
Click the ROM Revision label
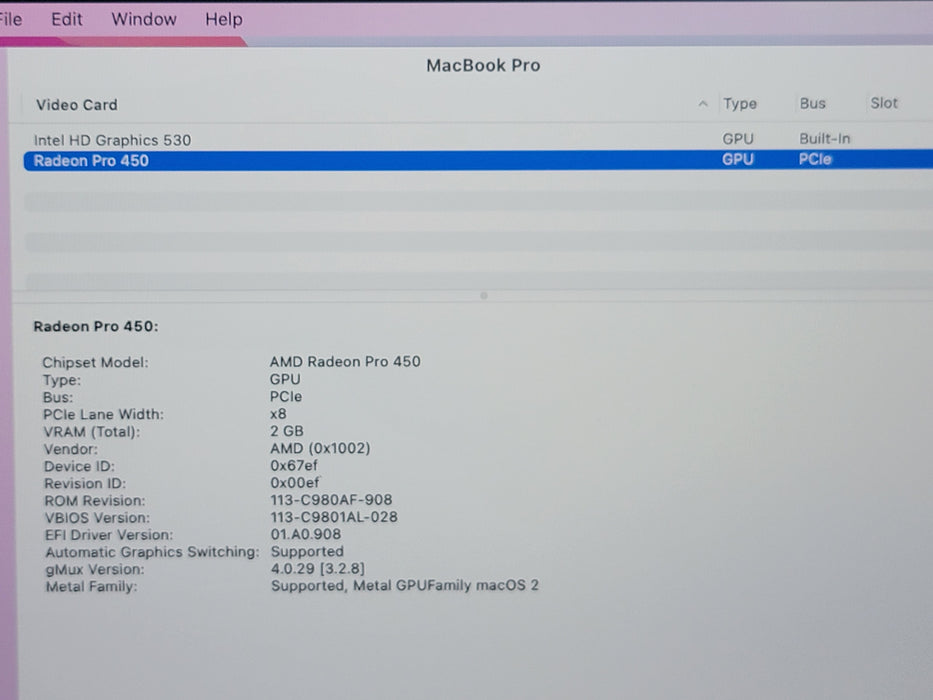(95, 501)
